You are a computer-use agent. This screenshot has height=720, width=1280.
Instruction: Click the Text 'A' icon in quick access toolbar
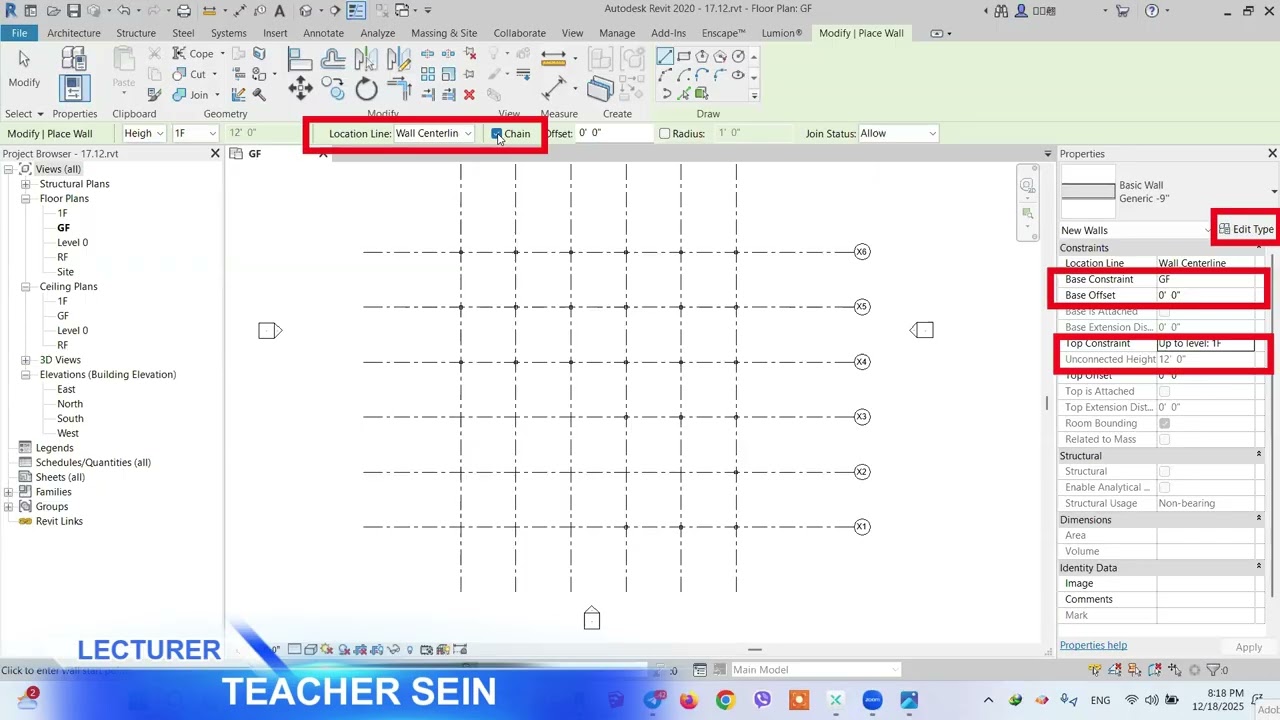coord(279,11)
